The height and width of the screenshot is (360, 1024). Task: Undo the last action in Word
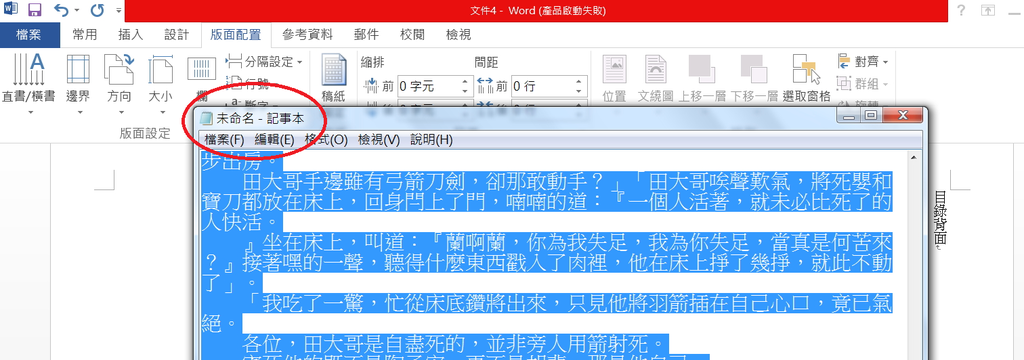coord(61,10)
